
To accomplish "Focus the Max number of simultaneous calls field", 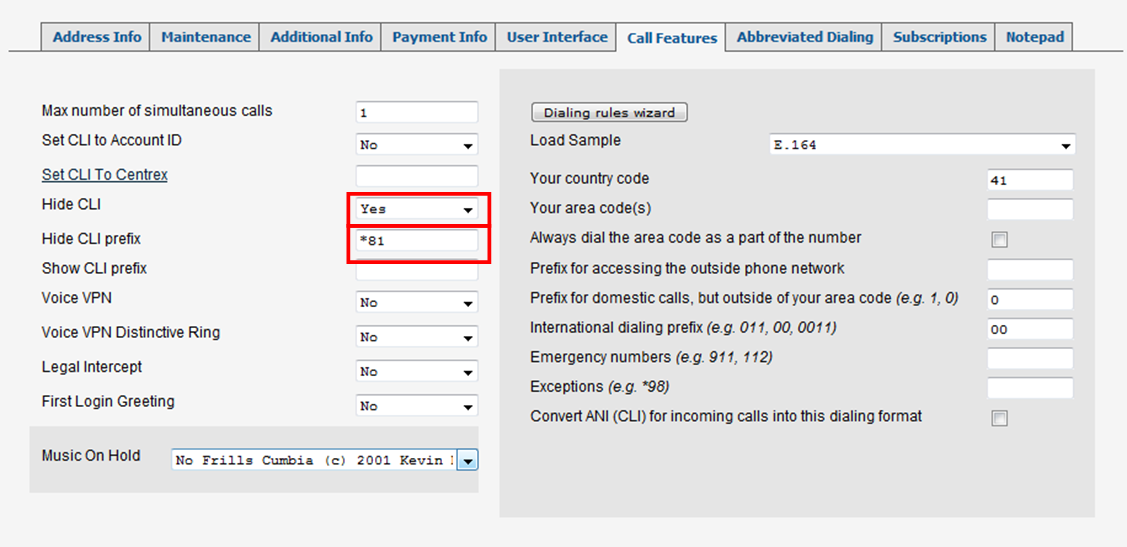I will 417,112.
